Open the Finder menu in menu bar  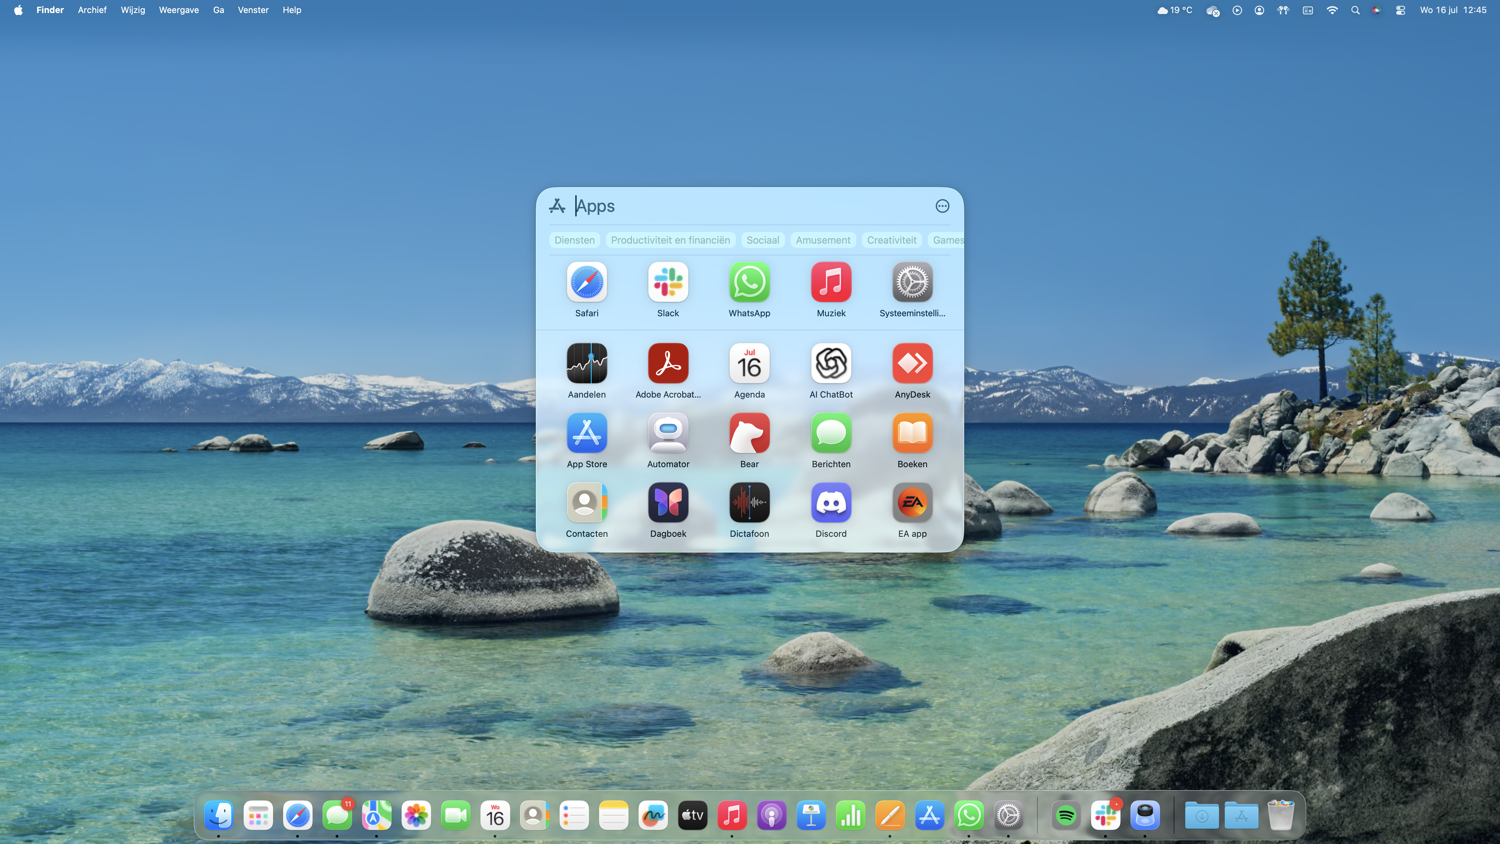[50, 10]
